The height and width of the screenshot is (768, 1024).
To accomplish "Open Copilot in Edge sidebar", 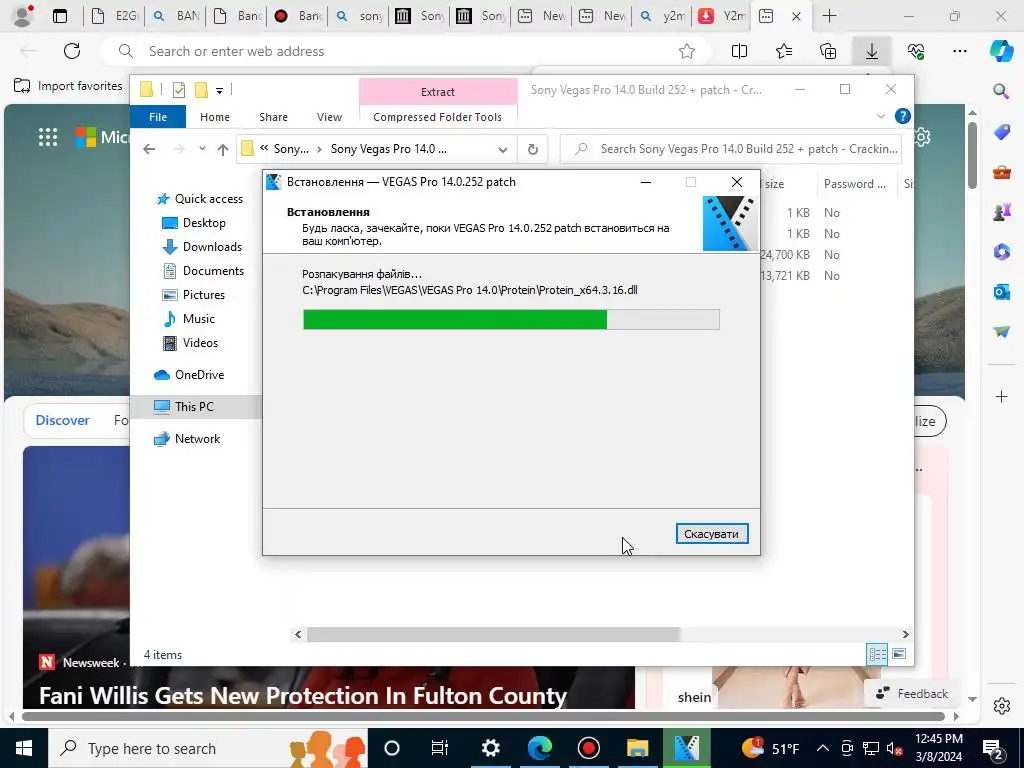I will click(1001, 51).
